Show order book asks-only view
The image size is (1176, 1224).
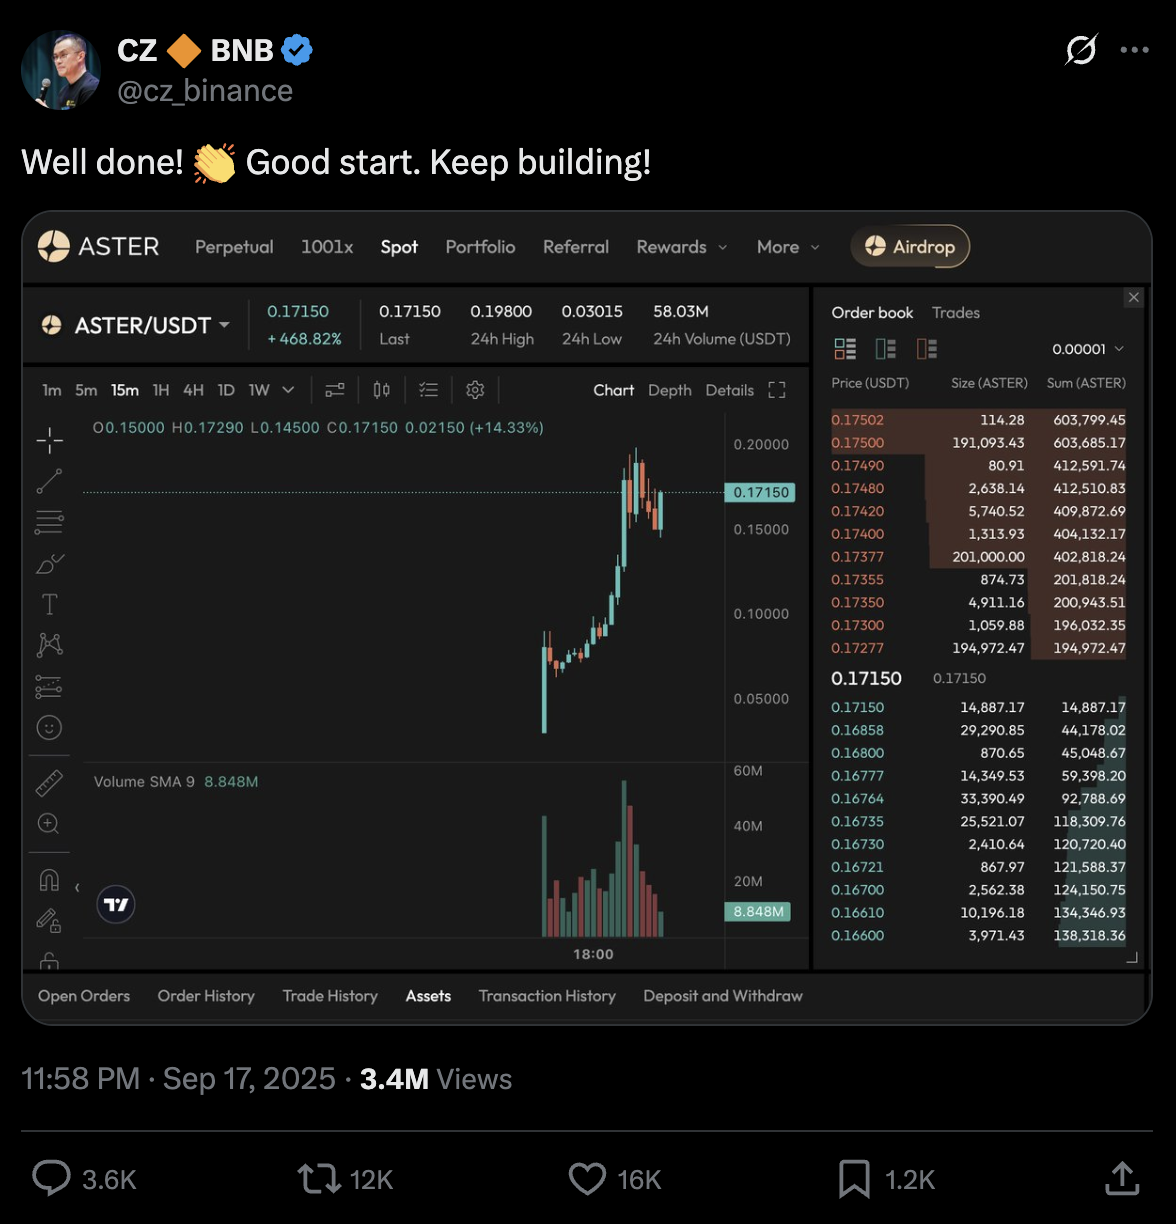927,349
